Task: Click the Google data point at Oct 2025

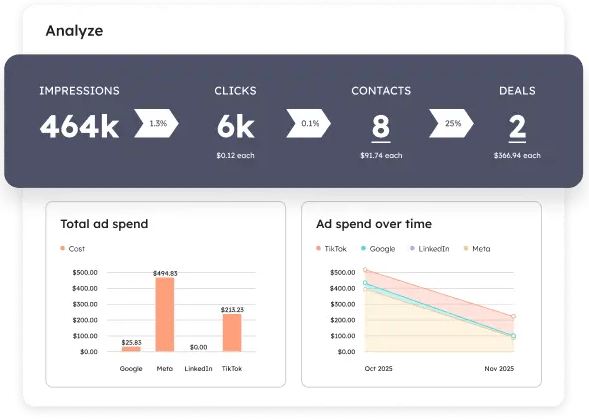Action: pyautogui.click(x=365, y=283)
